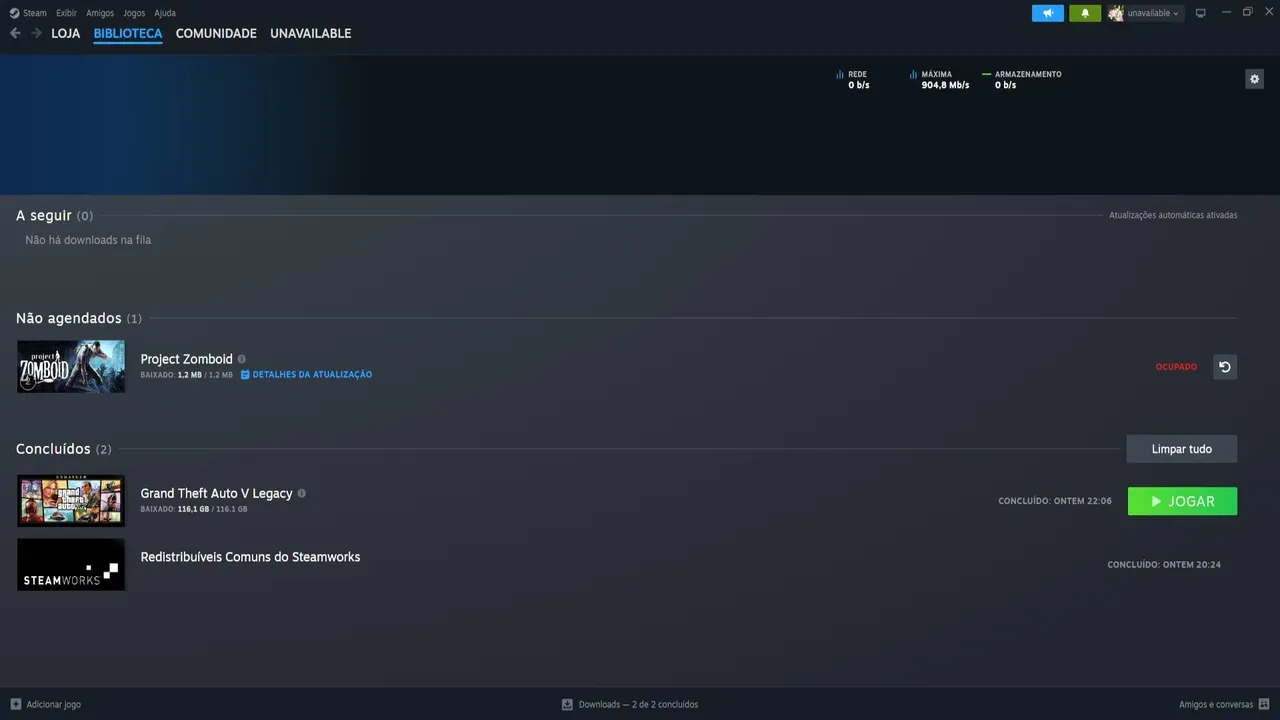Click the ARMAZENAMENTO 0 b/s stat

pyautogui.click(x=1022, y=79)
